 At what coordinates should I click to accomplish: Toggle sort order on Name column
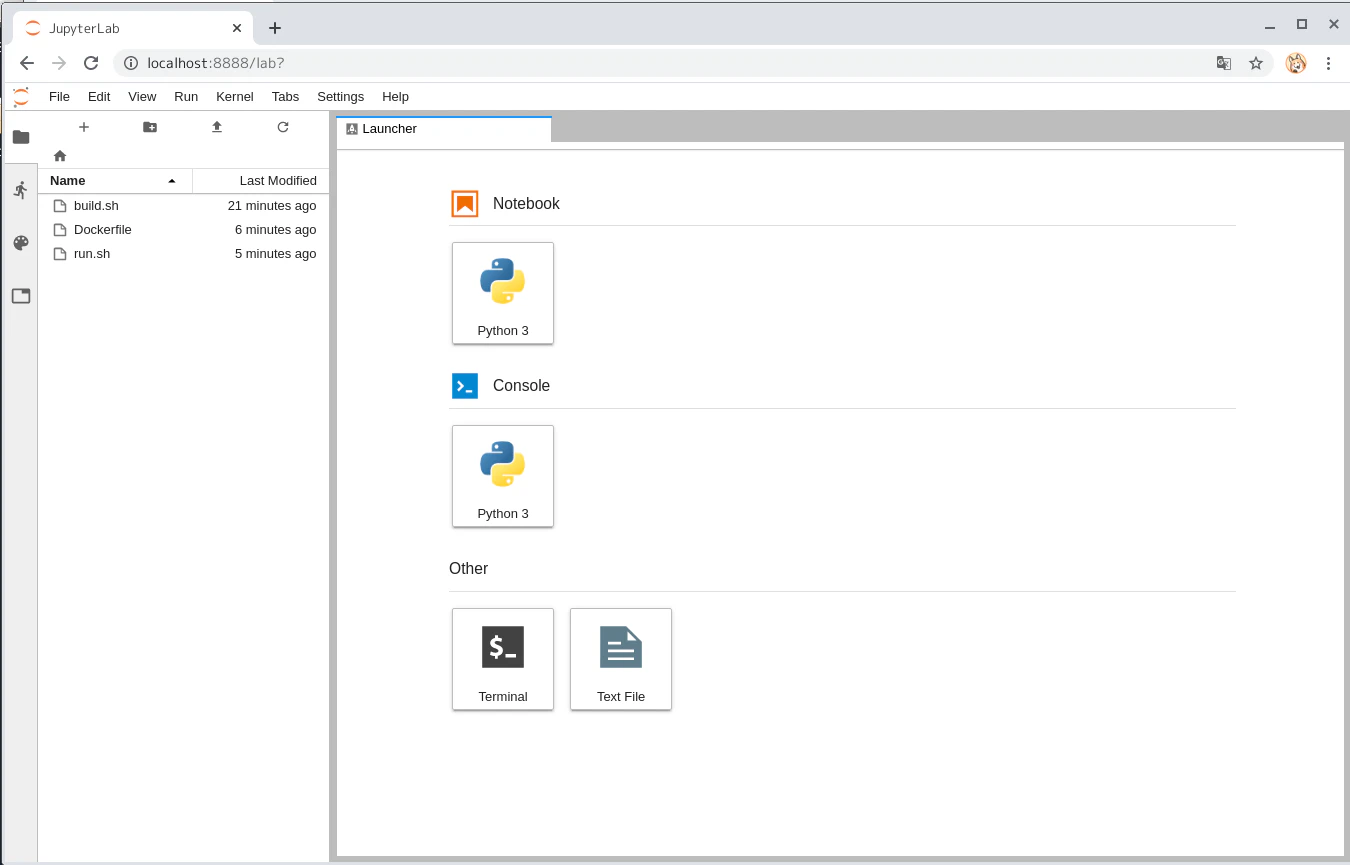(x=115, y=181)
